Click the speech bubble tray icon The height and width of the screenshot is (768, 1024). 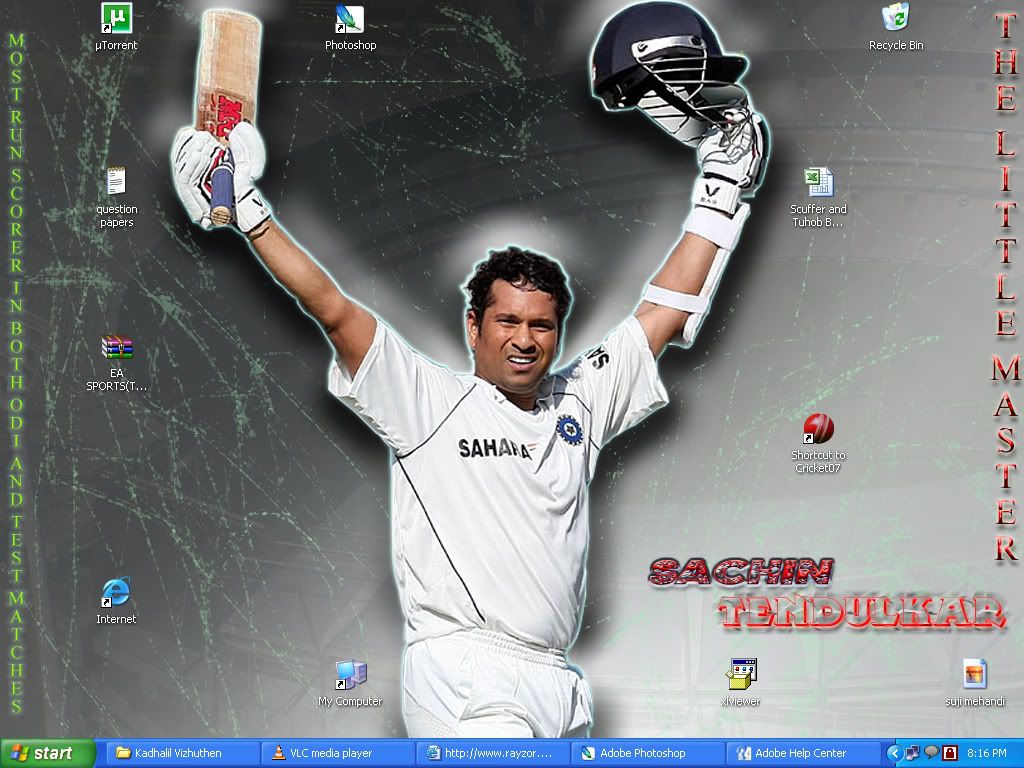(931, 752)
